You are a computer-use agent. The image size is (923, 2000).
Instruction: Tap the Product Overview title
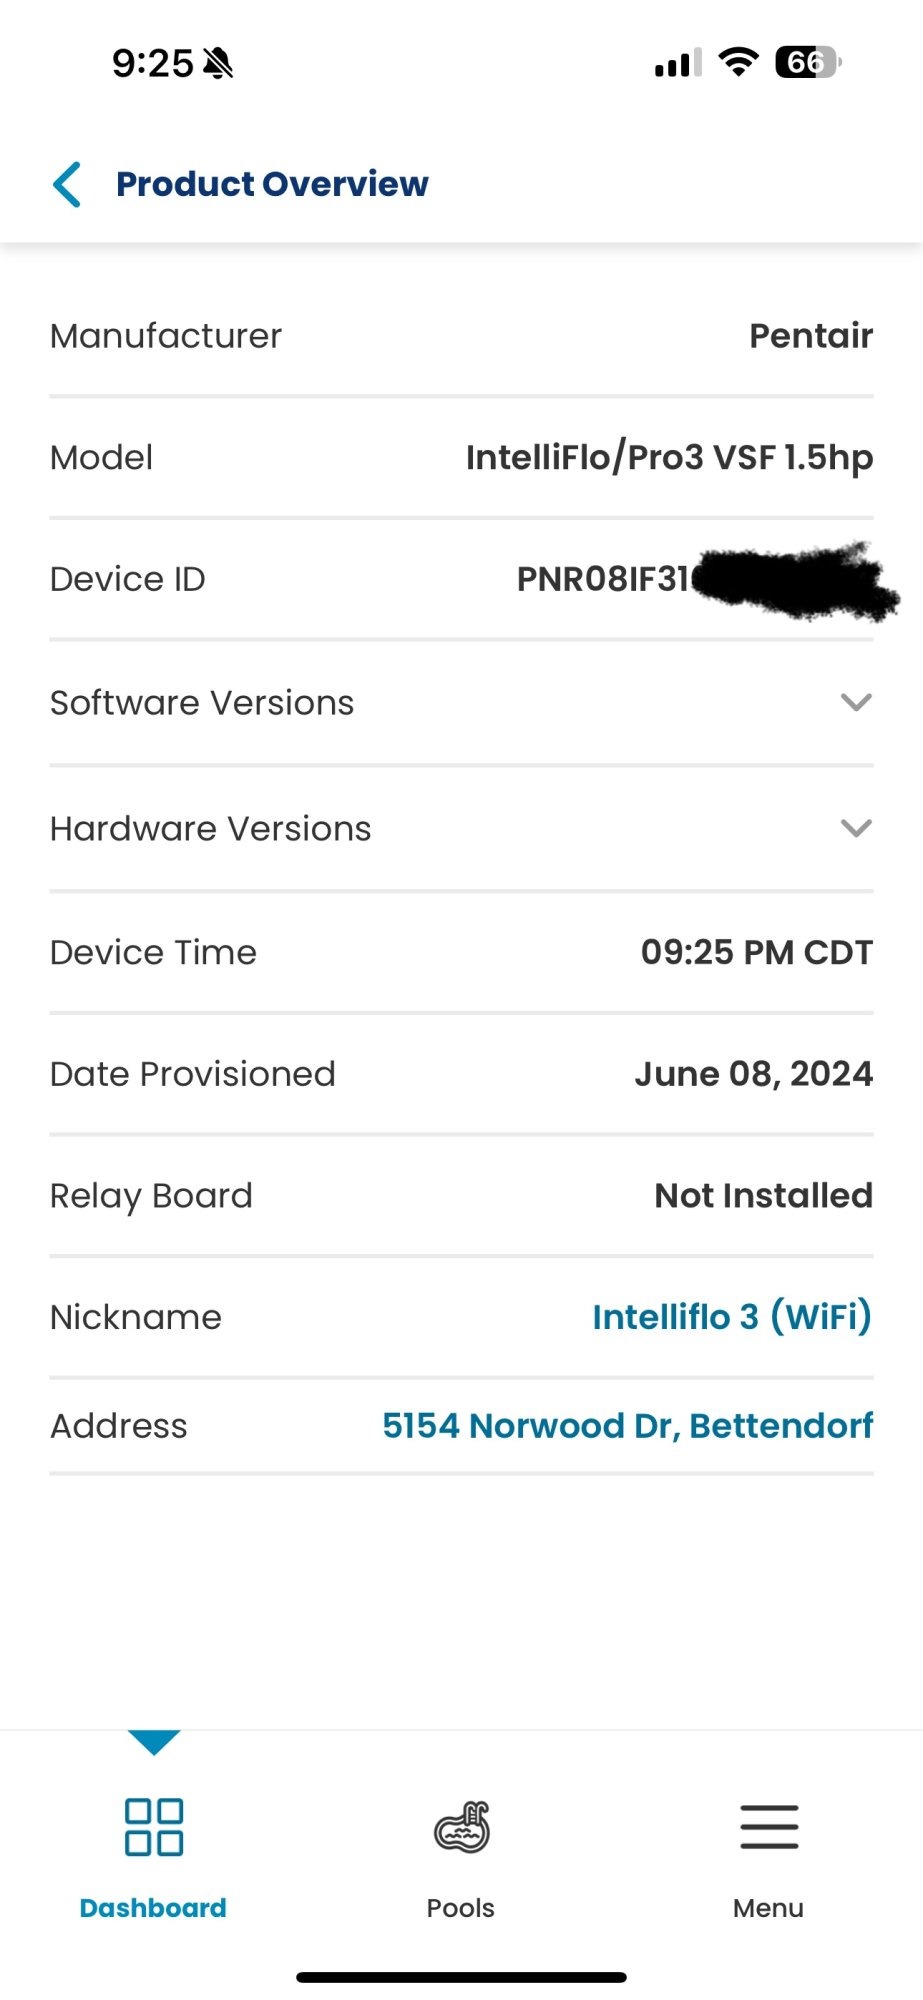[272, 184]
